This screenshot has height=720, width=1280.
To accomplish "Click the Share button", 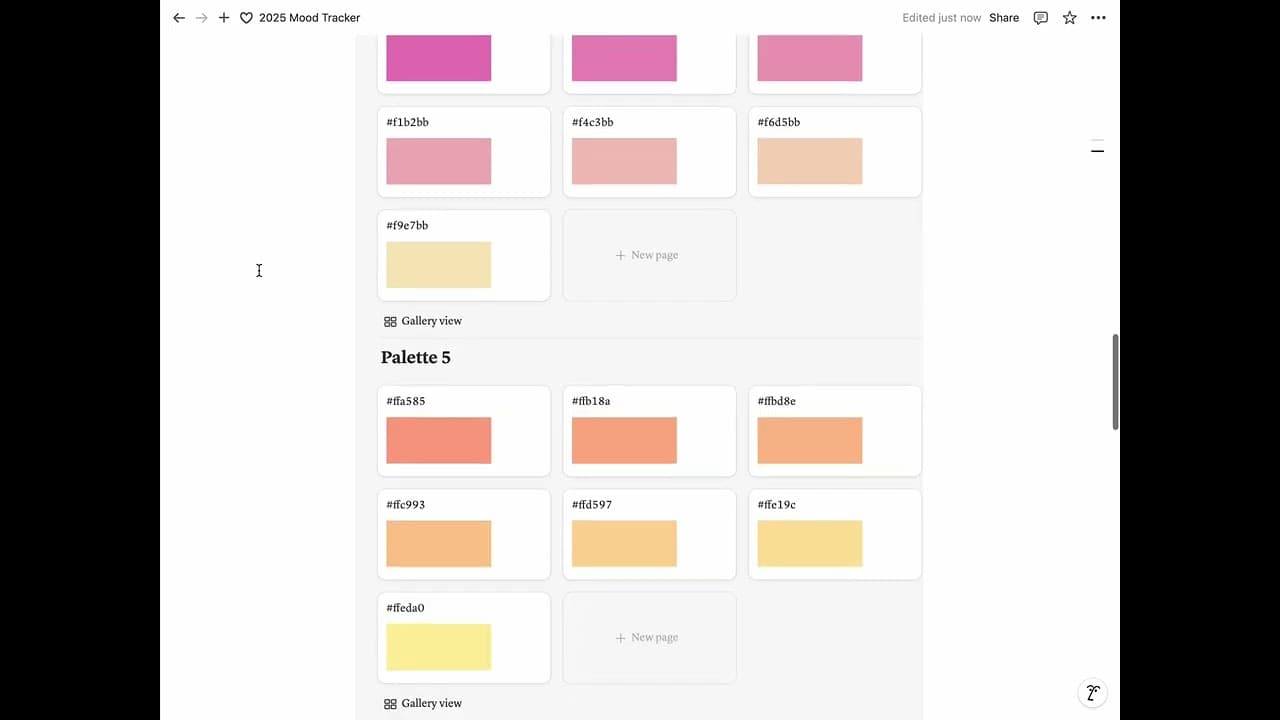I will (x=1004, y=18).
